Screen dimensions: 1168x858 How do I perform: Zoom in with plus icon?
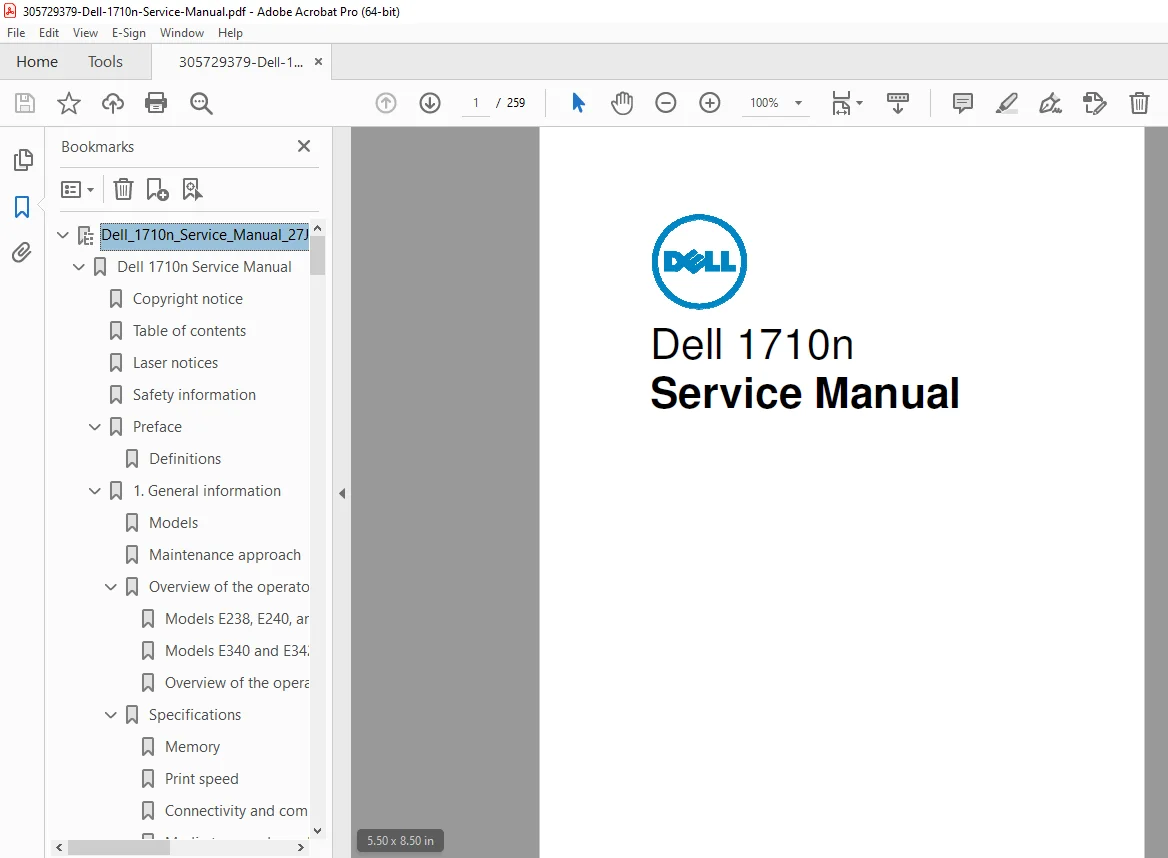click(710, 103)
